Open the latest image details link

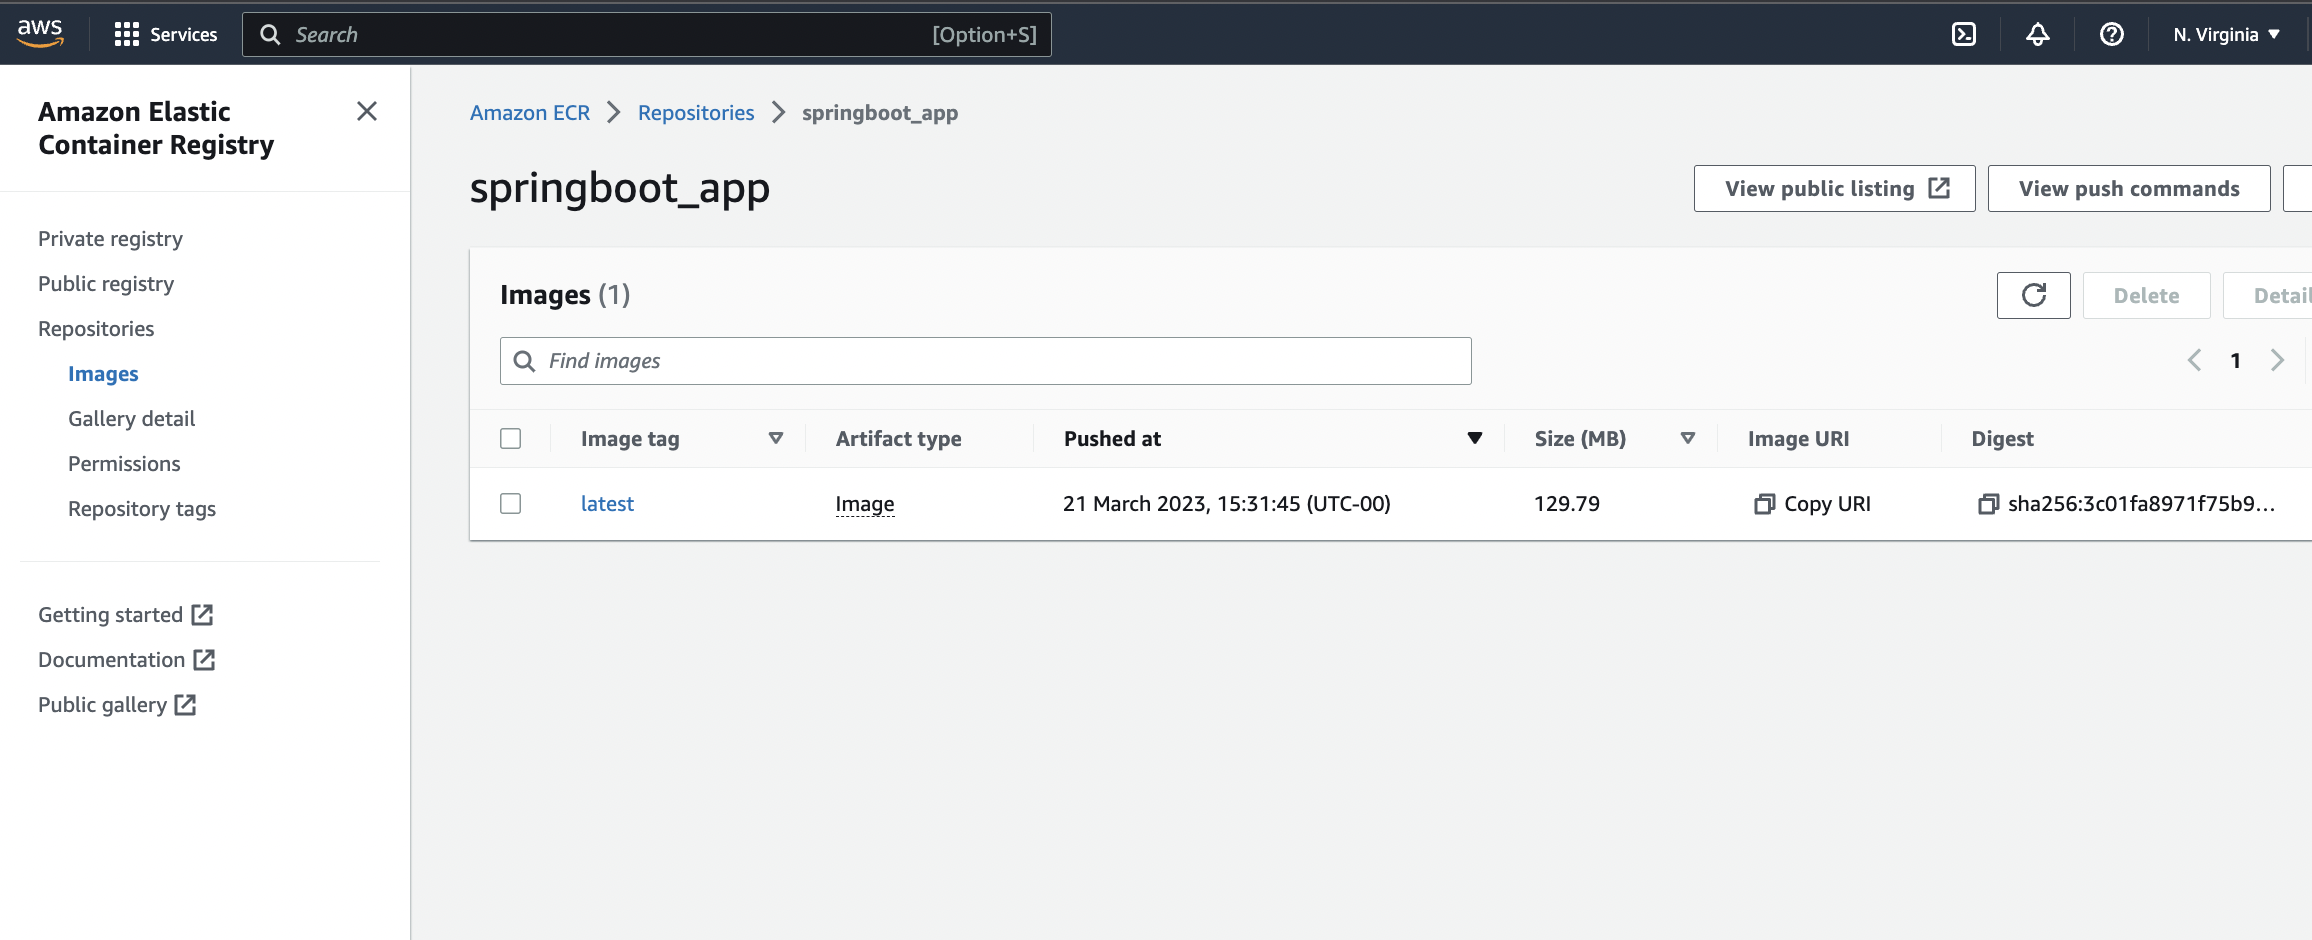point(607,503)
